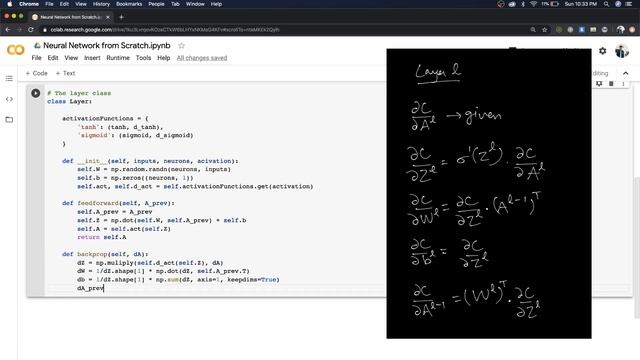640x360 pixels.
Task: Open the Colab View menu
Action: coord(71,58)
